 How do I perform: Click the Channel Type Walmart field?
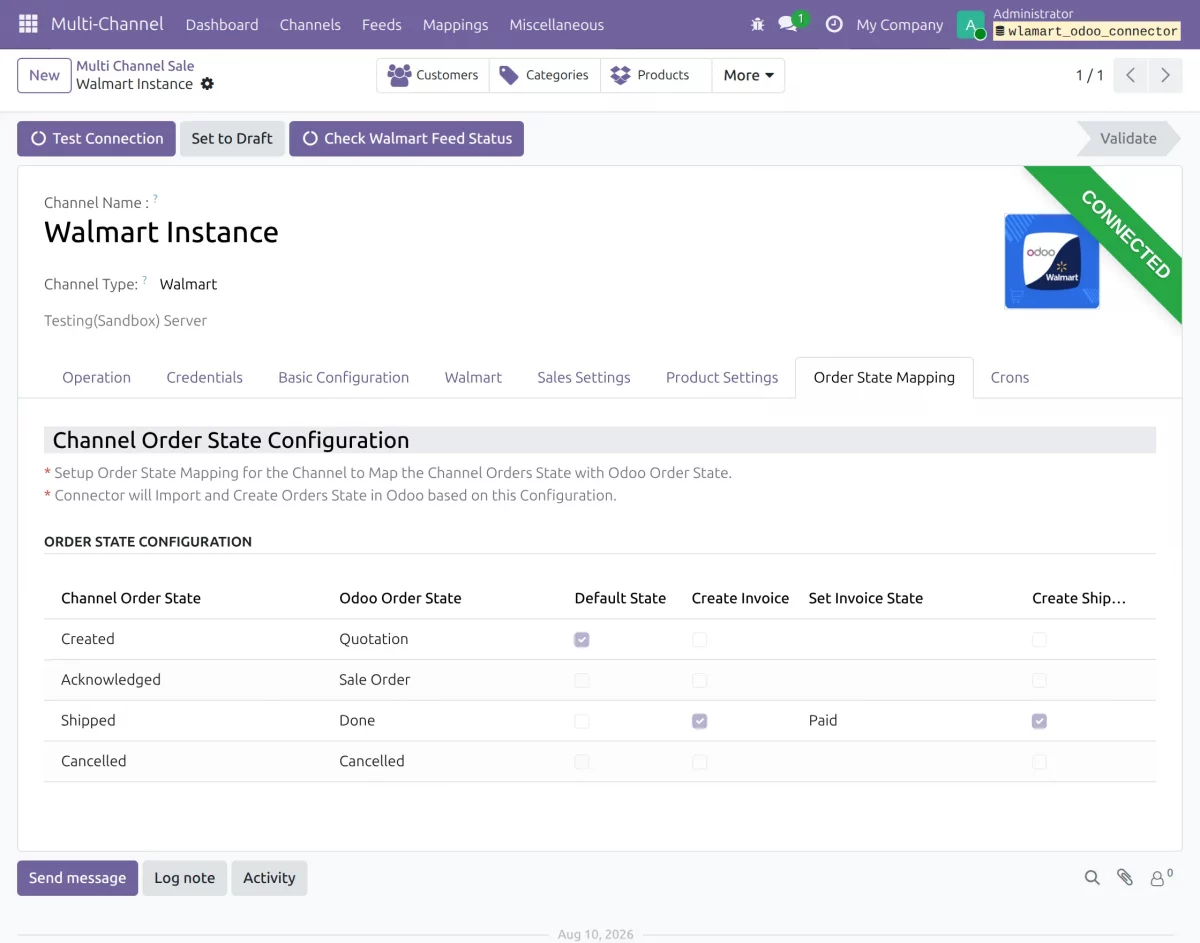(188, 284)
